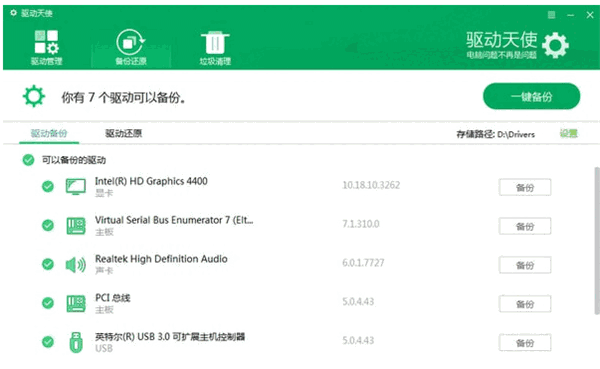600x369 pixels.
Task: Click version number 7.1.310.0
Action: (360, 224)
